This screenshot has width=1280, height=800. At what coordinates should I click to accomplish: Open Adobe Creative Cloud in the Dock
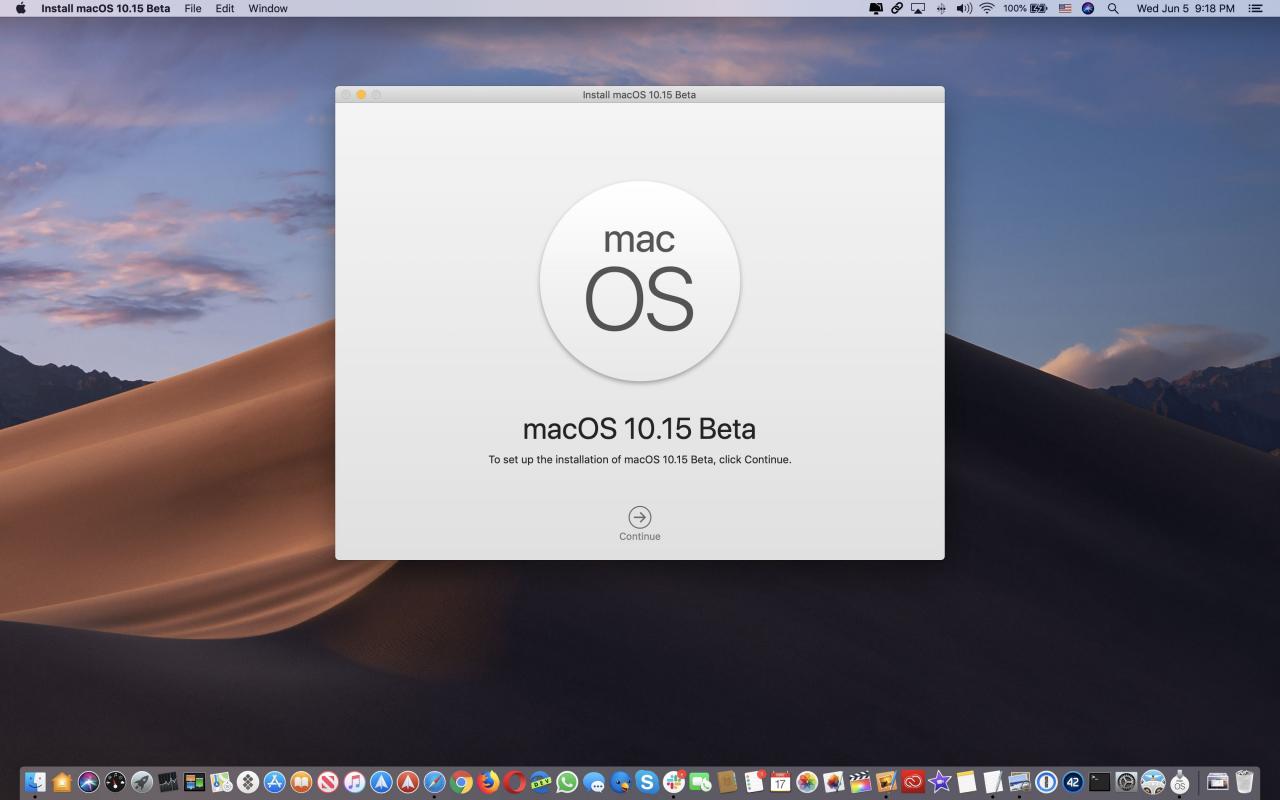click(x=913, y=782)
